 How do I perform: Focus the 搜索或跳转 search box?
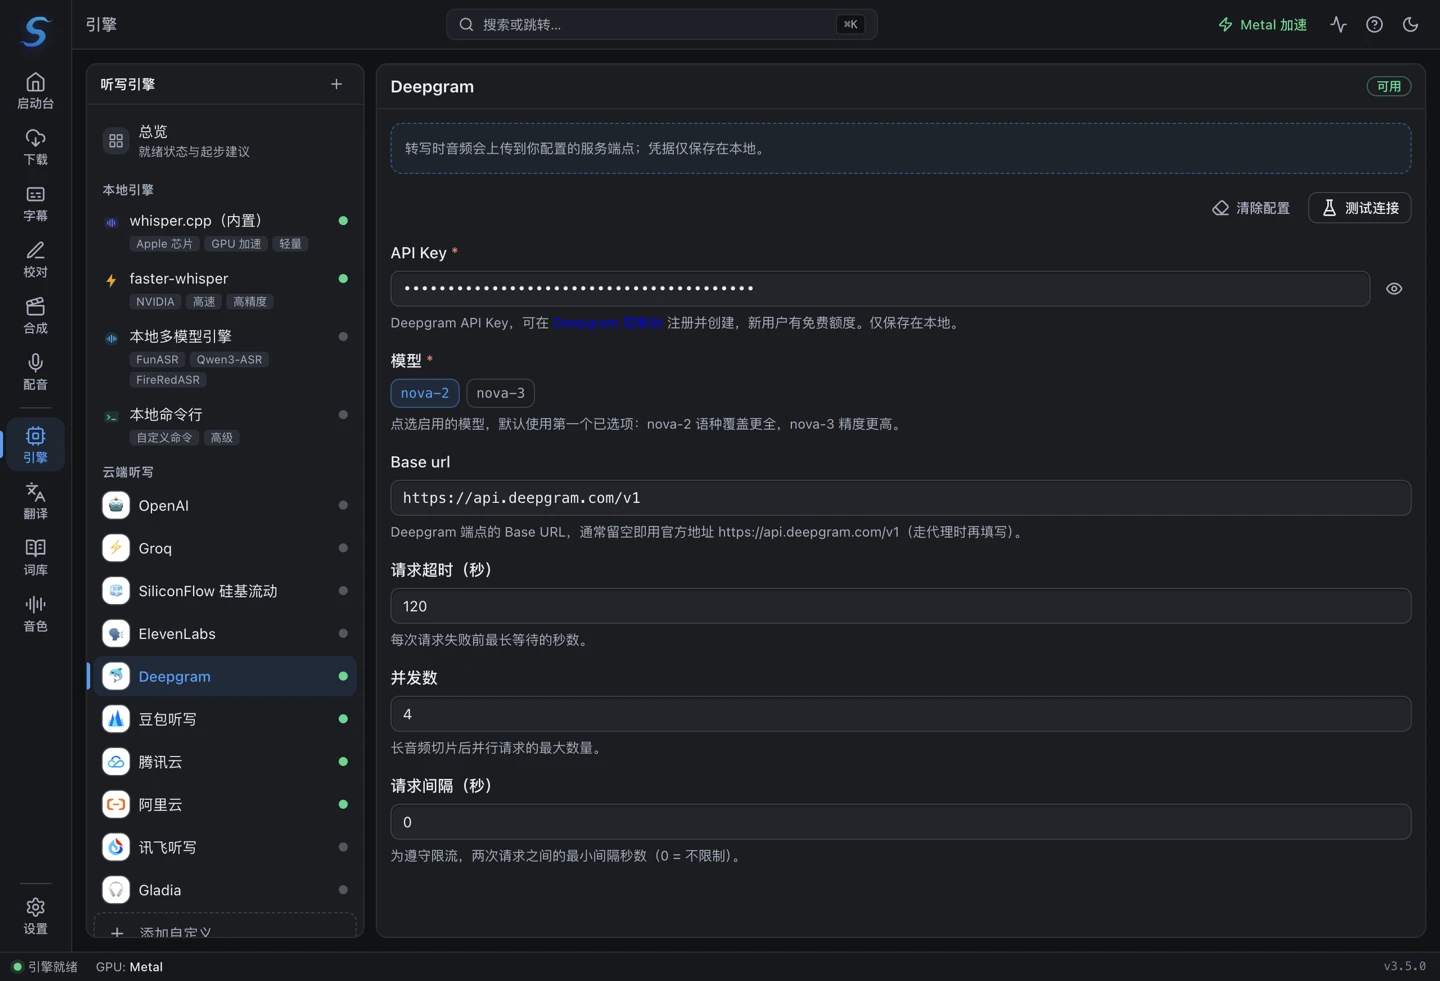click(661, 24)
